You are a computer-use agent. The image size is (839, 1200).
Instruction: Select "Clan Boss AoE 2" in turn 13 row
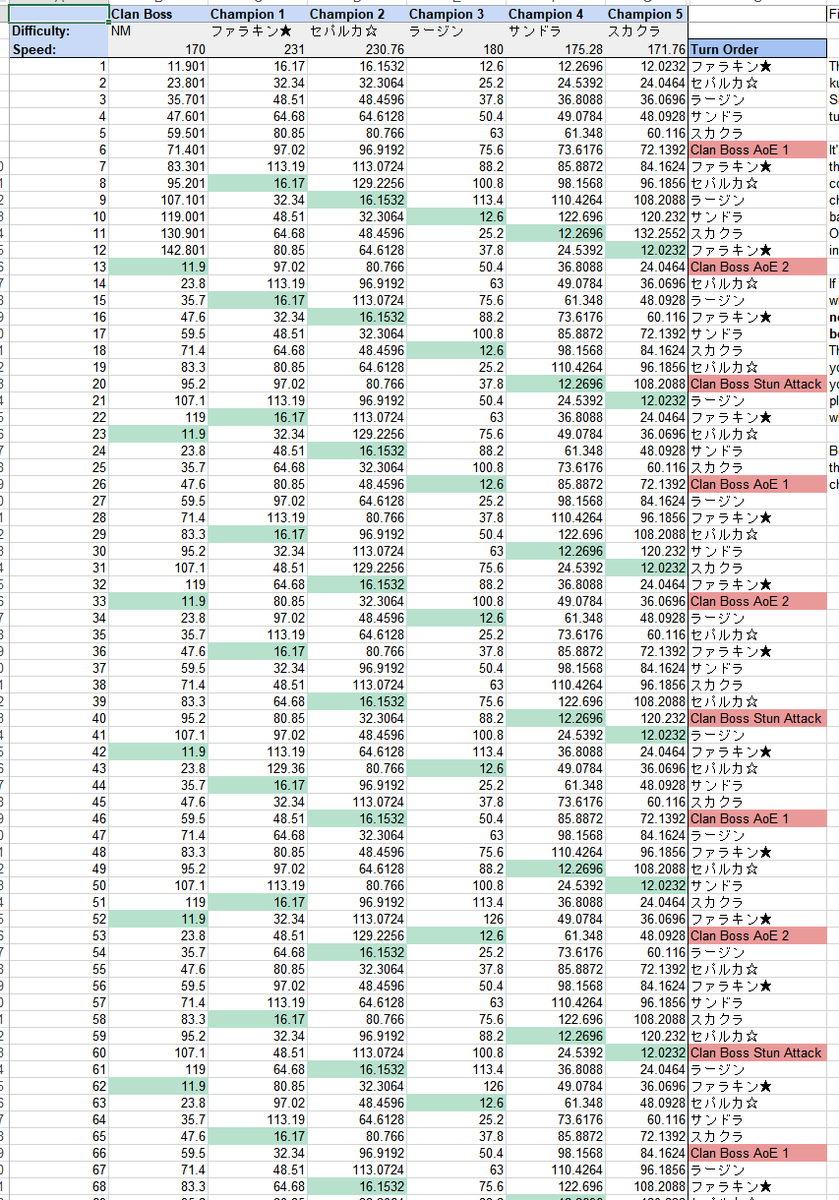(757, 267)
